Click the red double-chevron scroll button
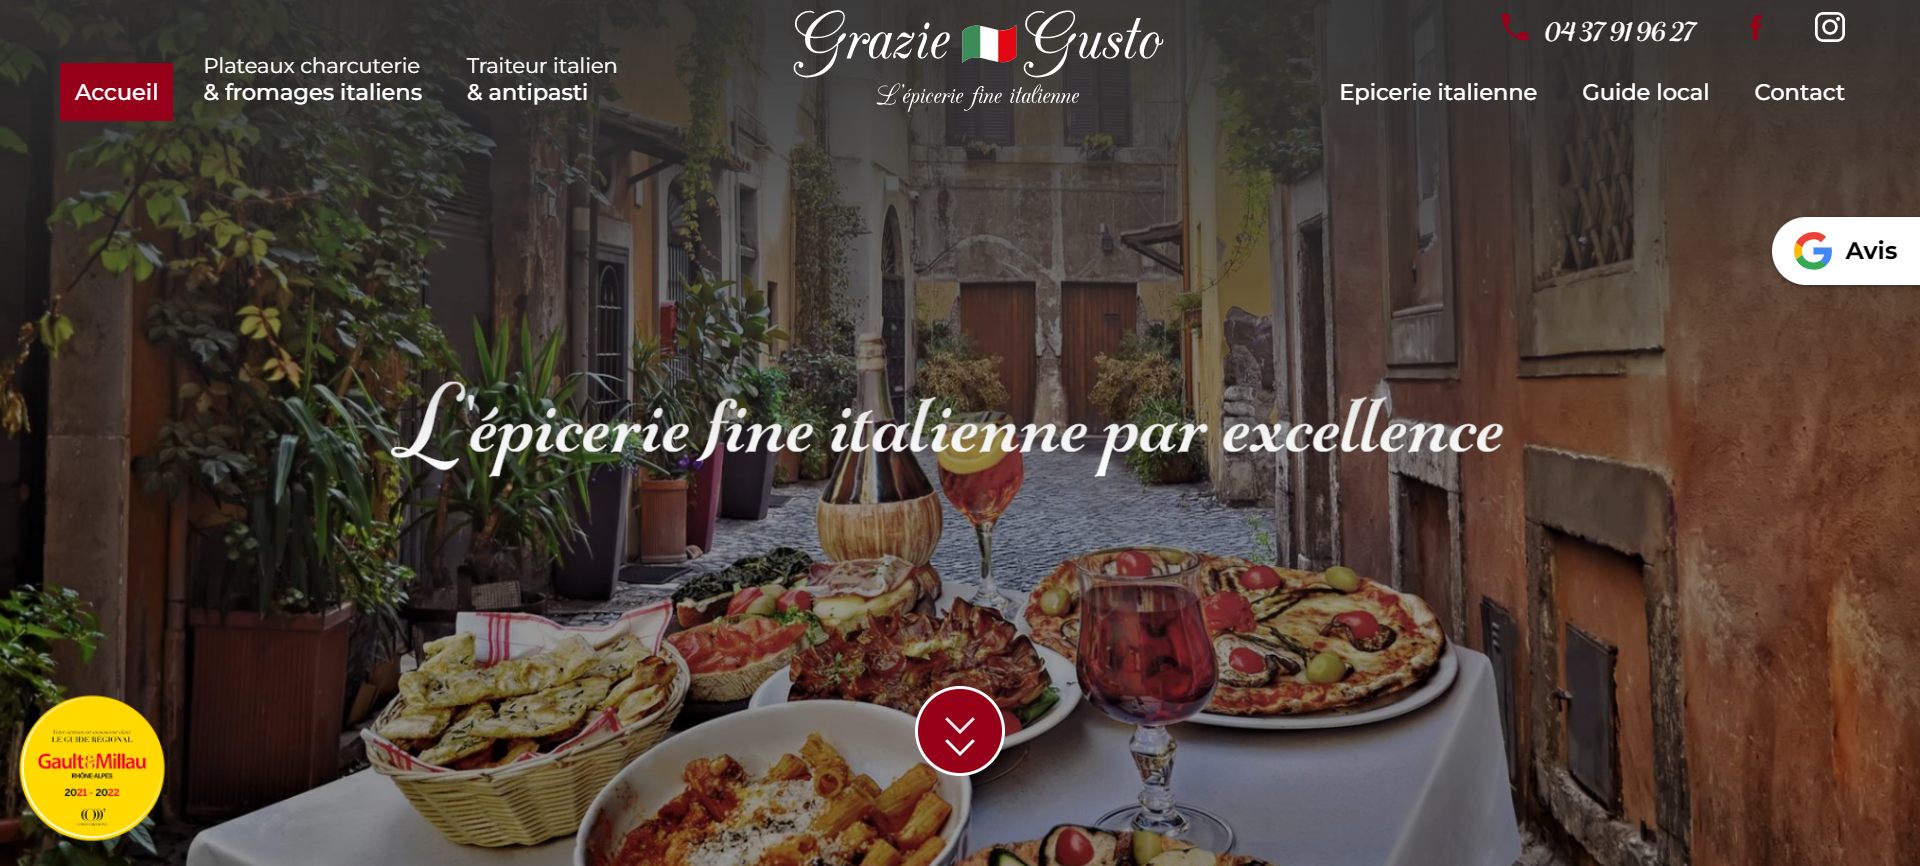 pyautogui.click(x=960, y=731)
